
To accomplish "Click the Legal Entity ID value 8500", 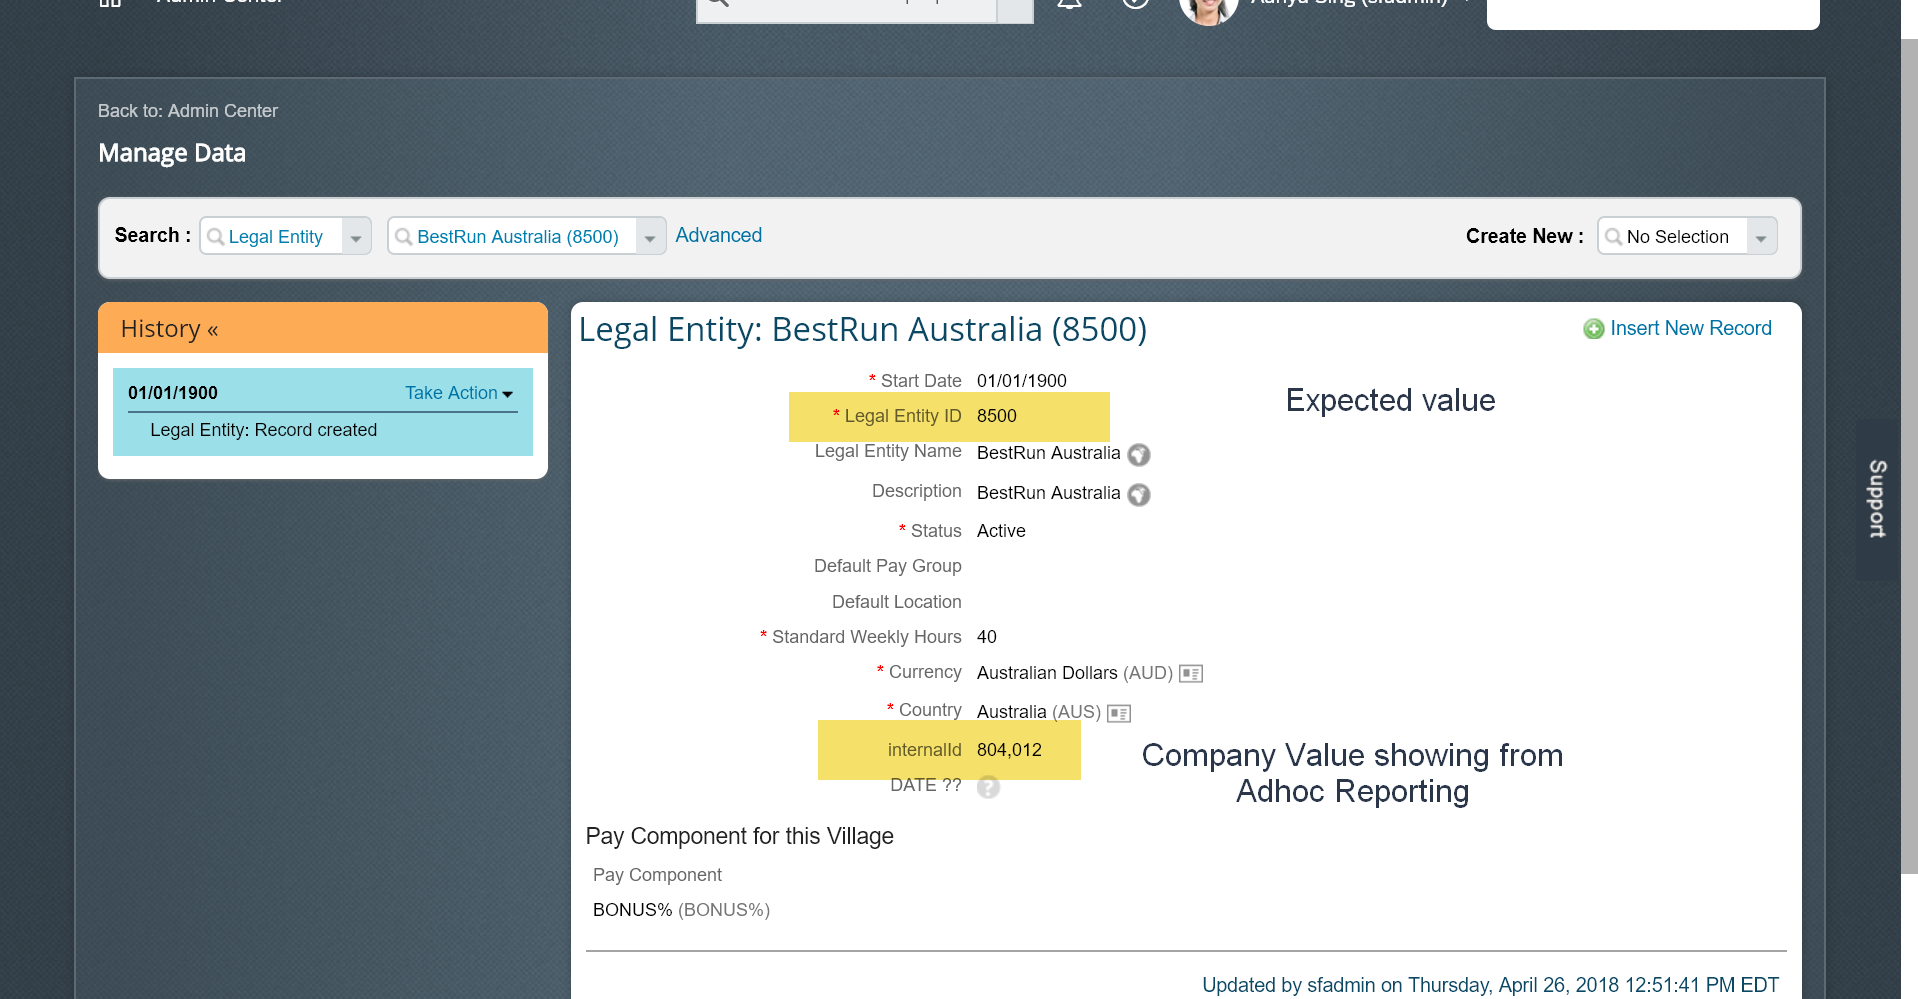I will point(997,416).
